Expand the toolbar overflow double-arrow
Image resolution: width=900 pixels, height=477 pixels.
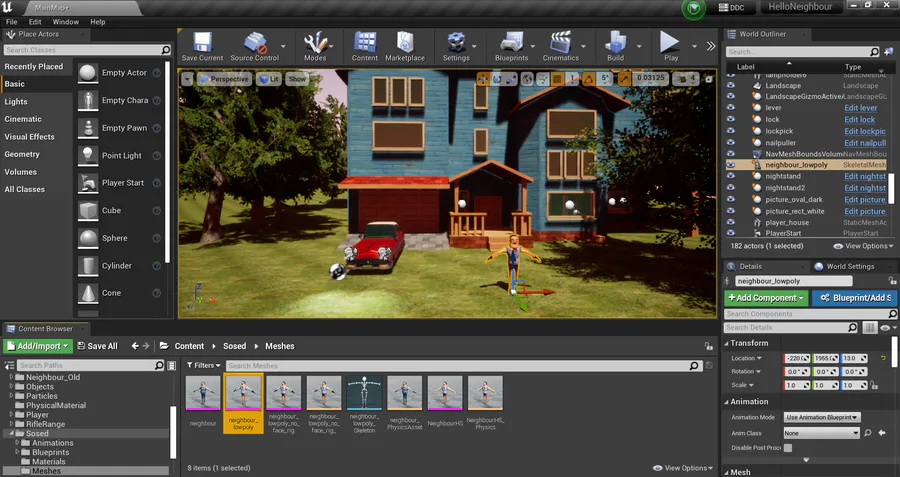point(711,46)
